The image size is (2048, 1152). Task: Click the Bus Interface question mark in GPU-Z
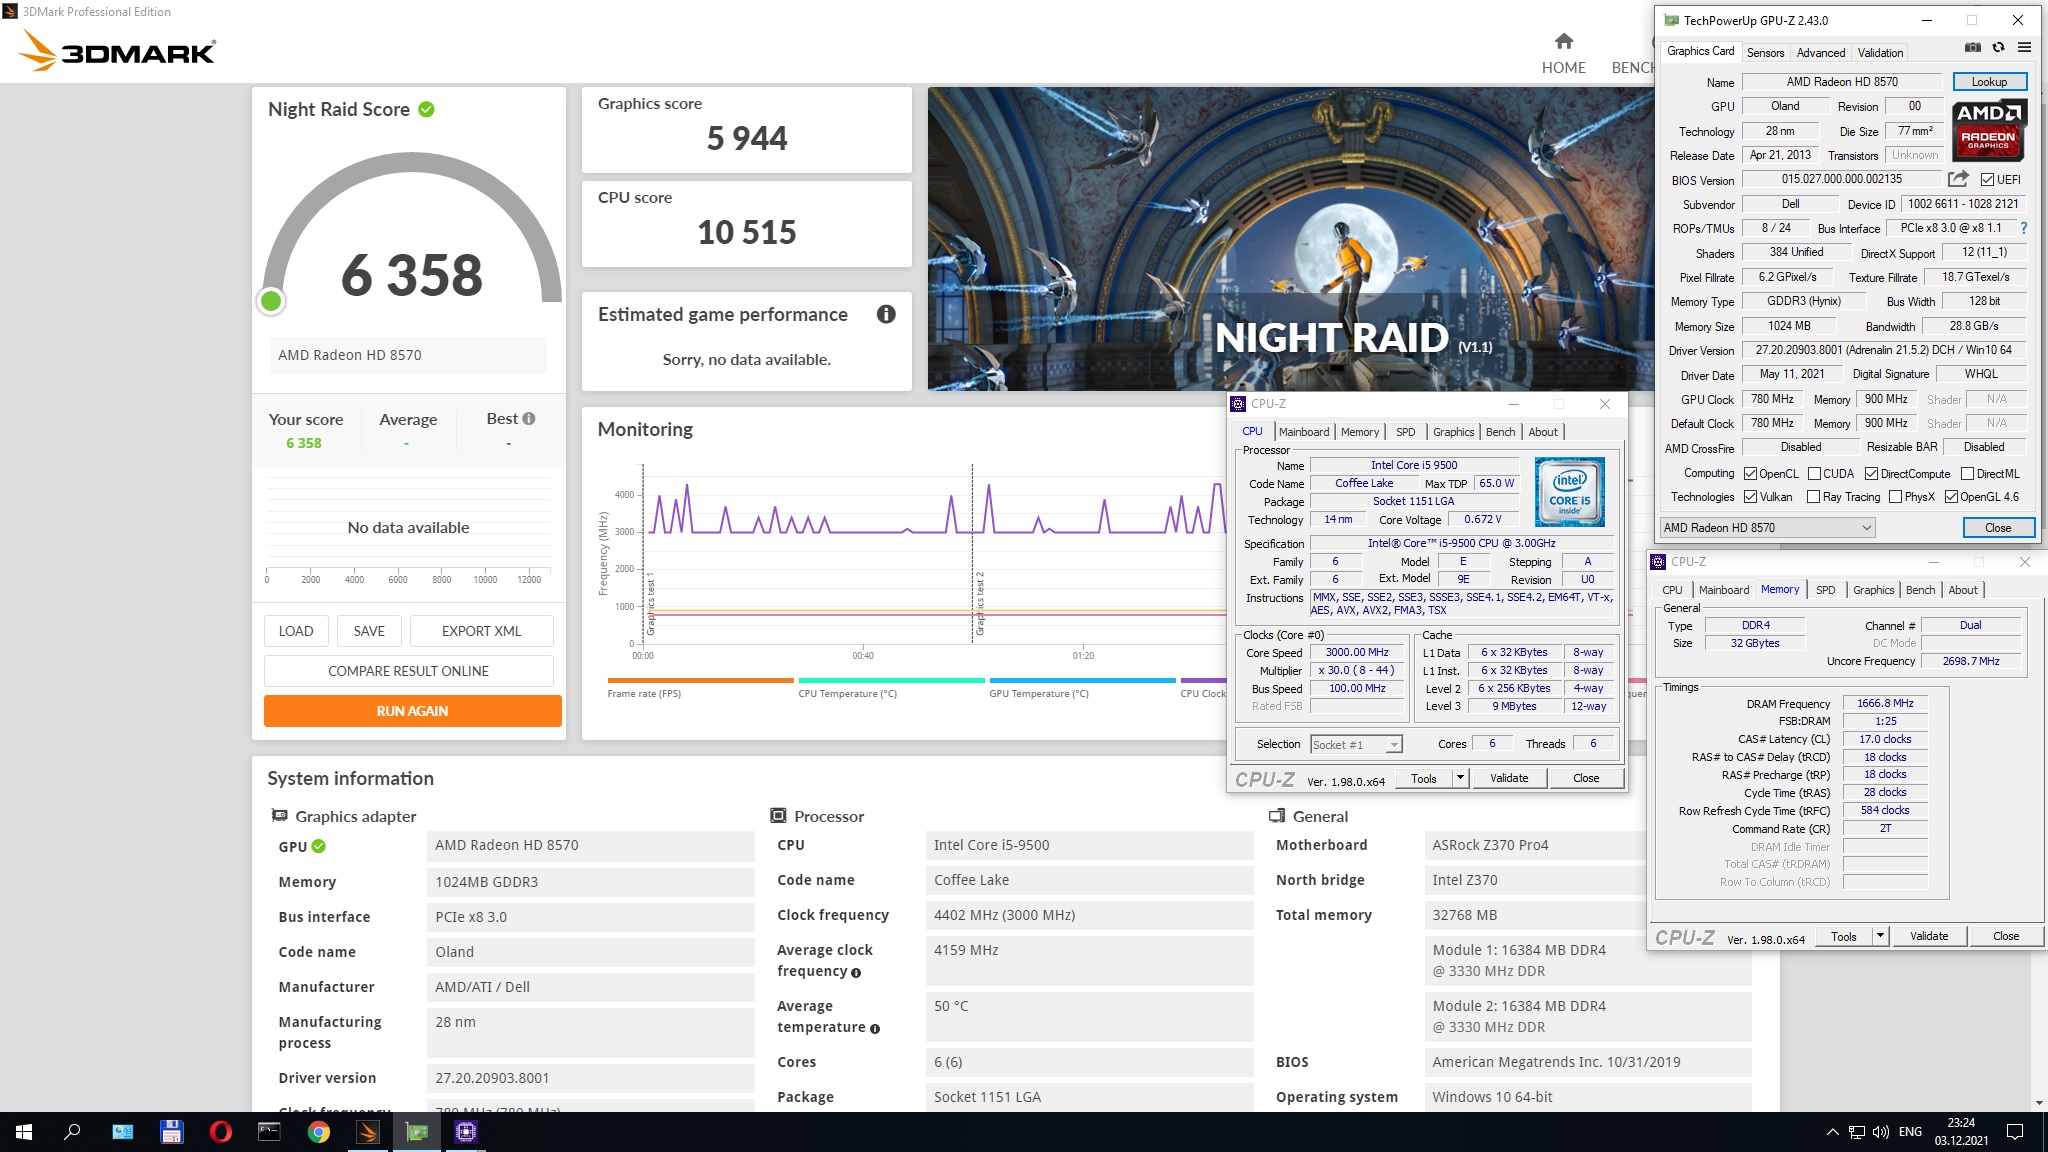pos(2024,228)
